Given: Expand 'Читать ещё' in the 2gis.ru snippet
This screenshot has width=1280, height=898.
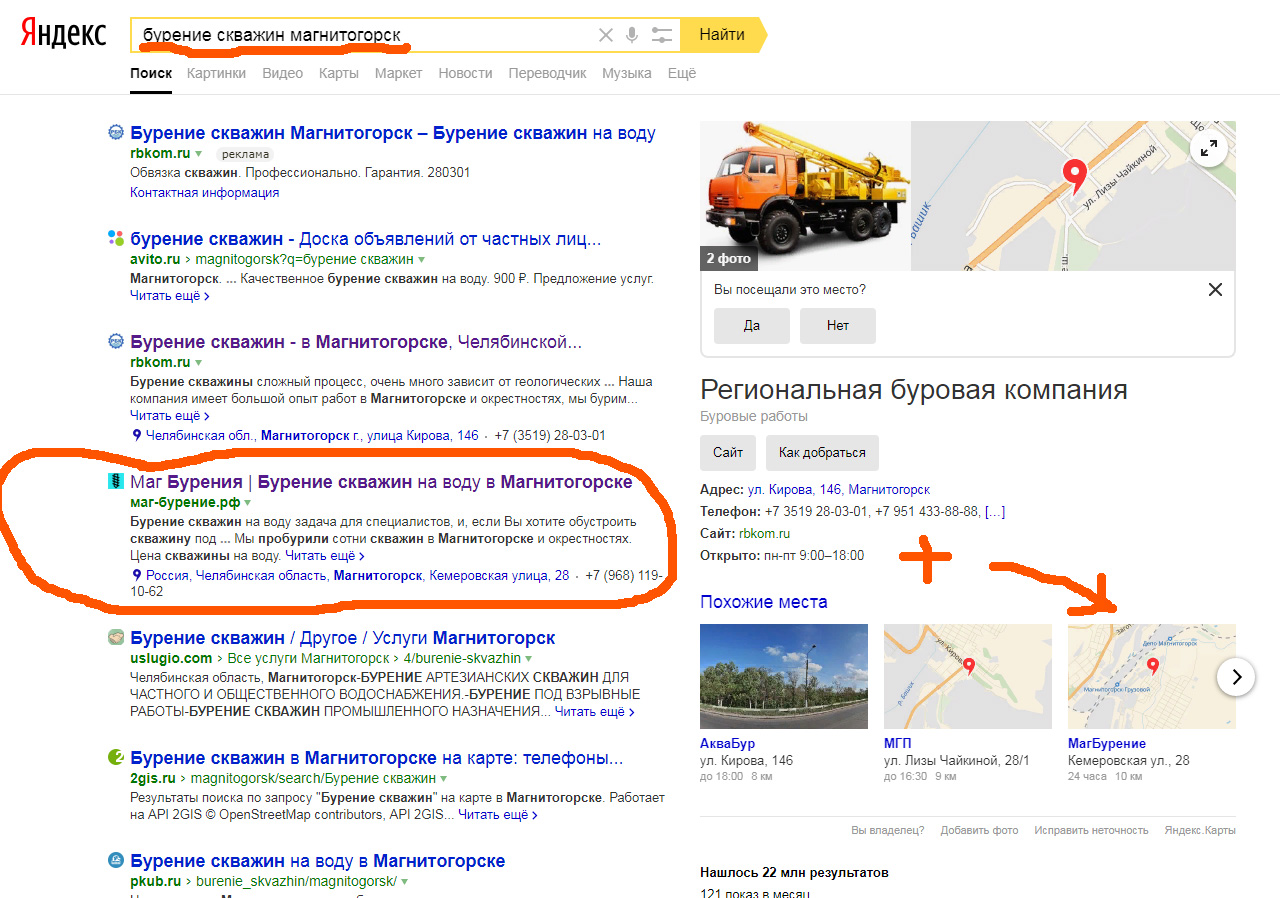Looking at the screenshot, I should 498,815.
